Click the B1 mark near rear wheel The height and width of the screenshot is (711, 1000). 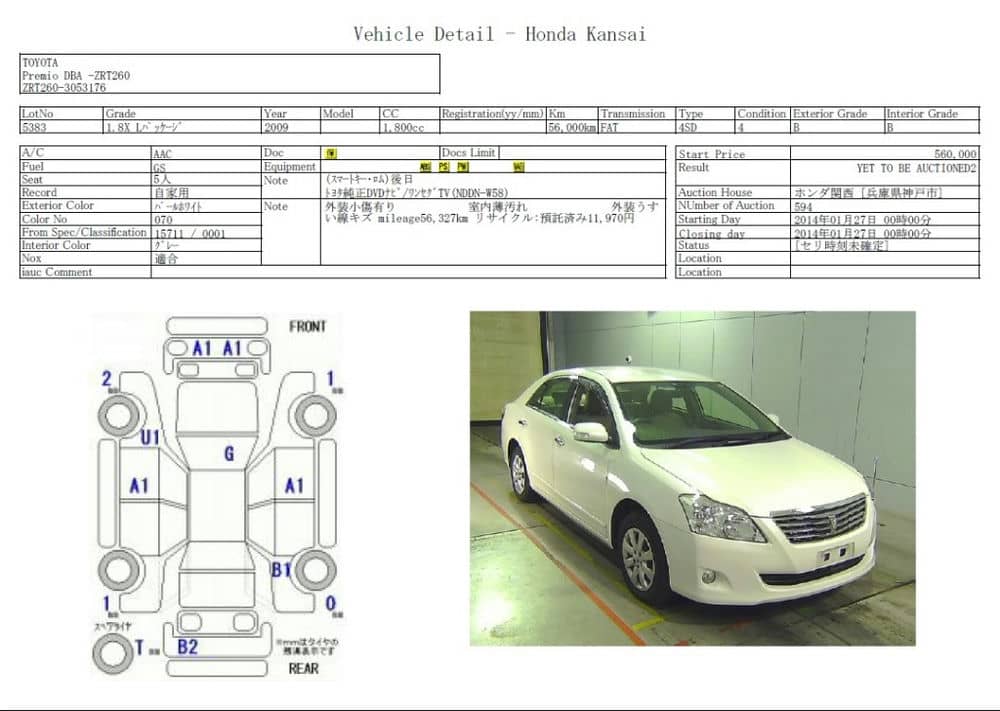pyautogui.click(x=281, y=569)
